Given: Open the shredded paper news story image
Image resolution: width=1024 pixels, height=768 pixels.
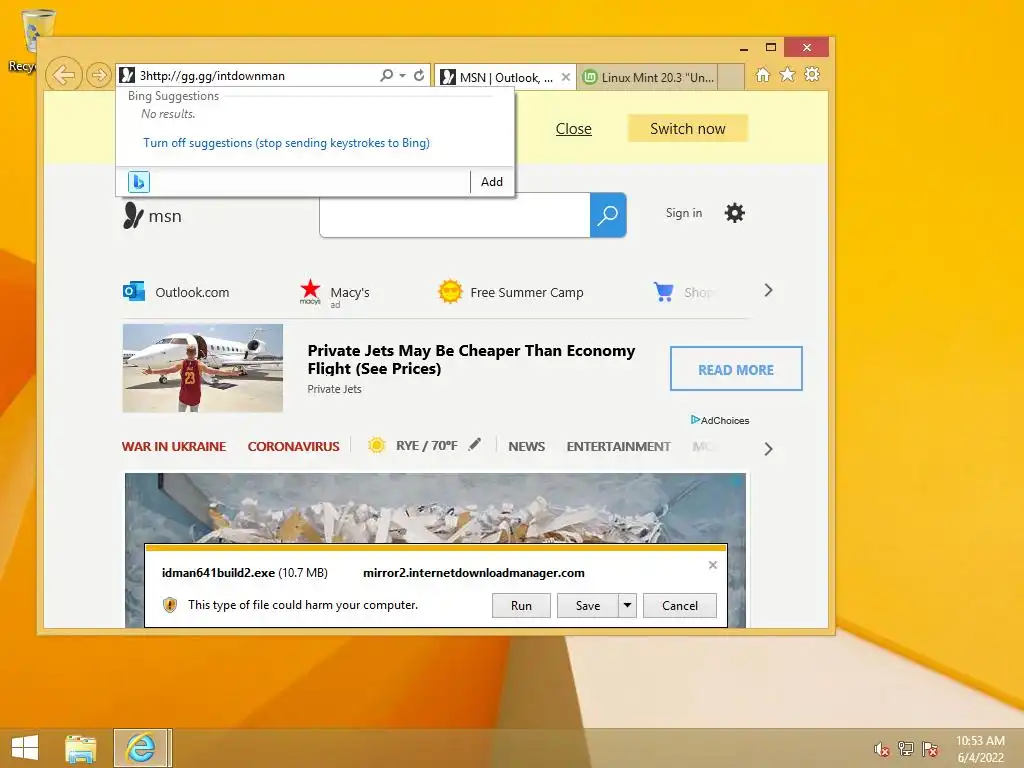Looking at the screenshot, I should click(435, 508).
